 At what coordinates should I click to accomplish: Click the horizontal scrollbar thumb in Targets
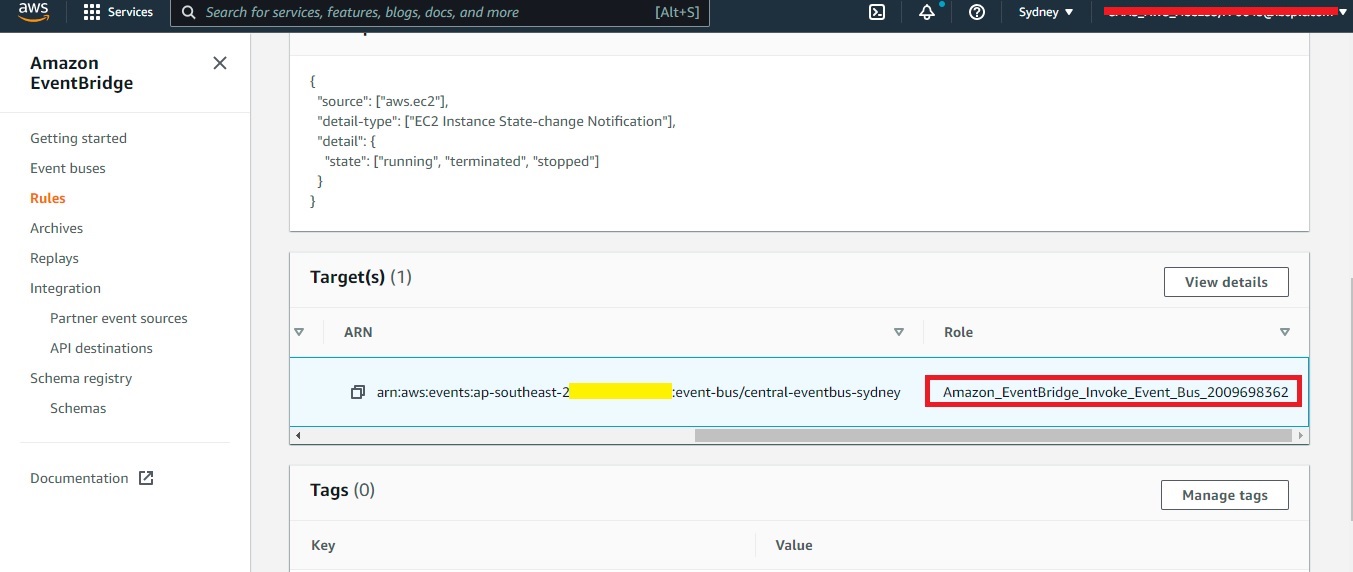point(993,436)
